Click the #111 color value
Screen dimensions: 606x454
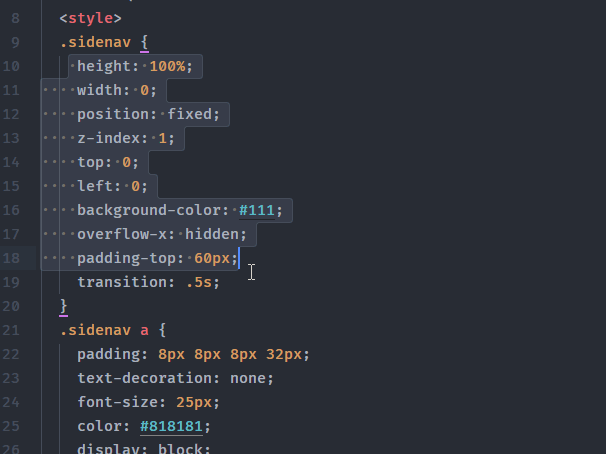click(260, 210)
